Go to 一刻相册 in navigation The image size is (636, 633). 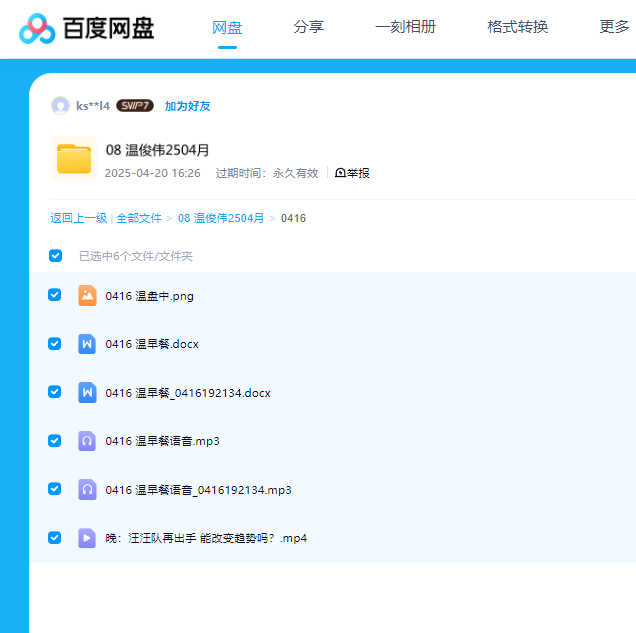[405, 27]
